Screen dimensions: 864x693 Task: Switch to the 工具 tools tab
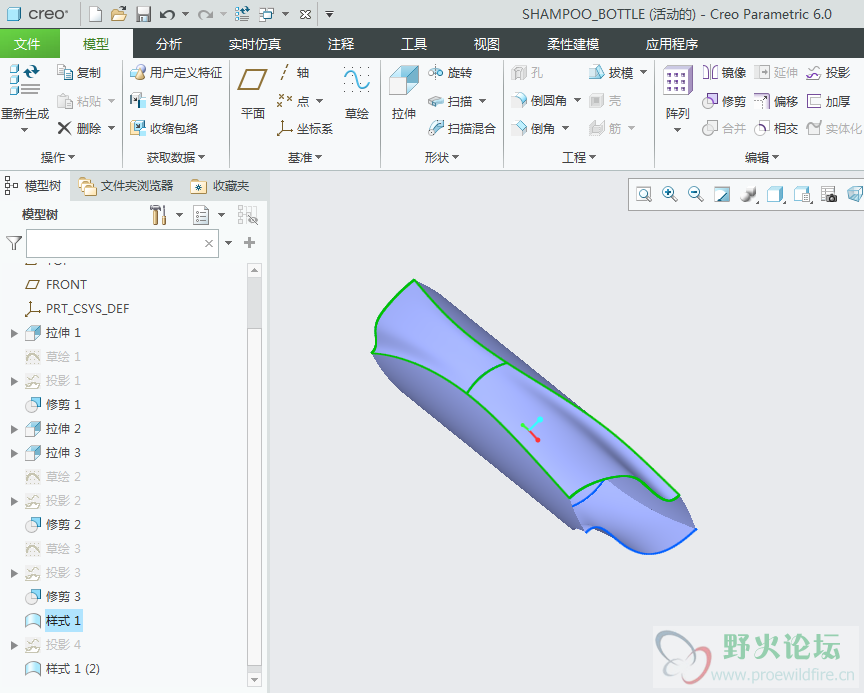tap(414, 44)
